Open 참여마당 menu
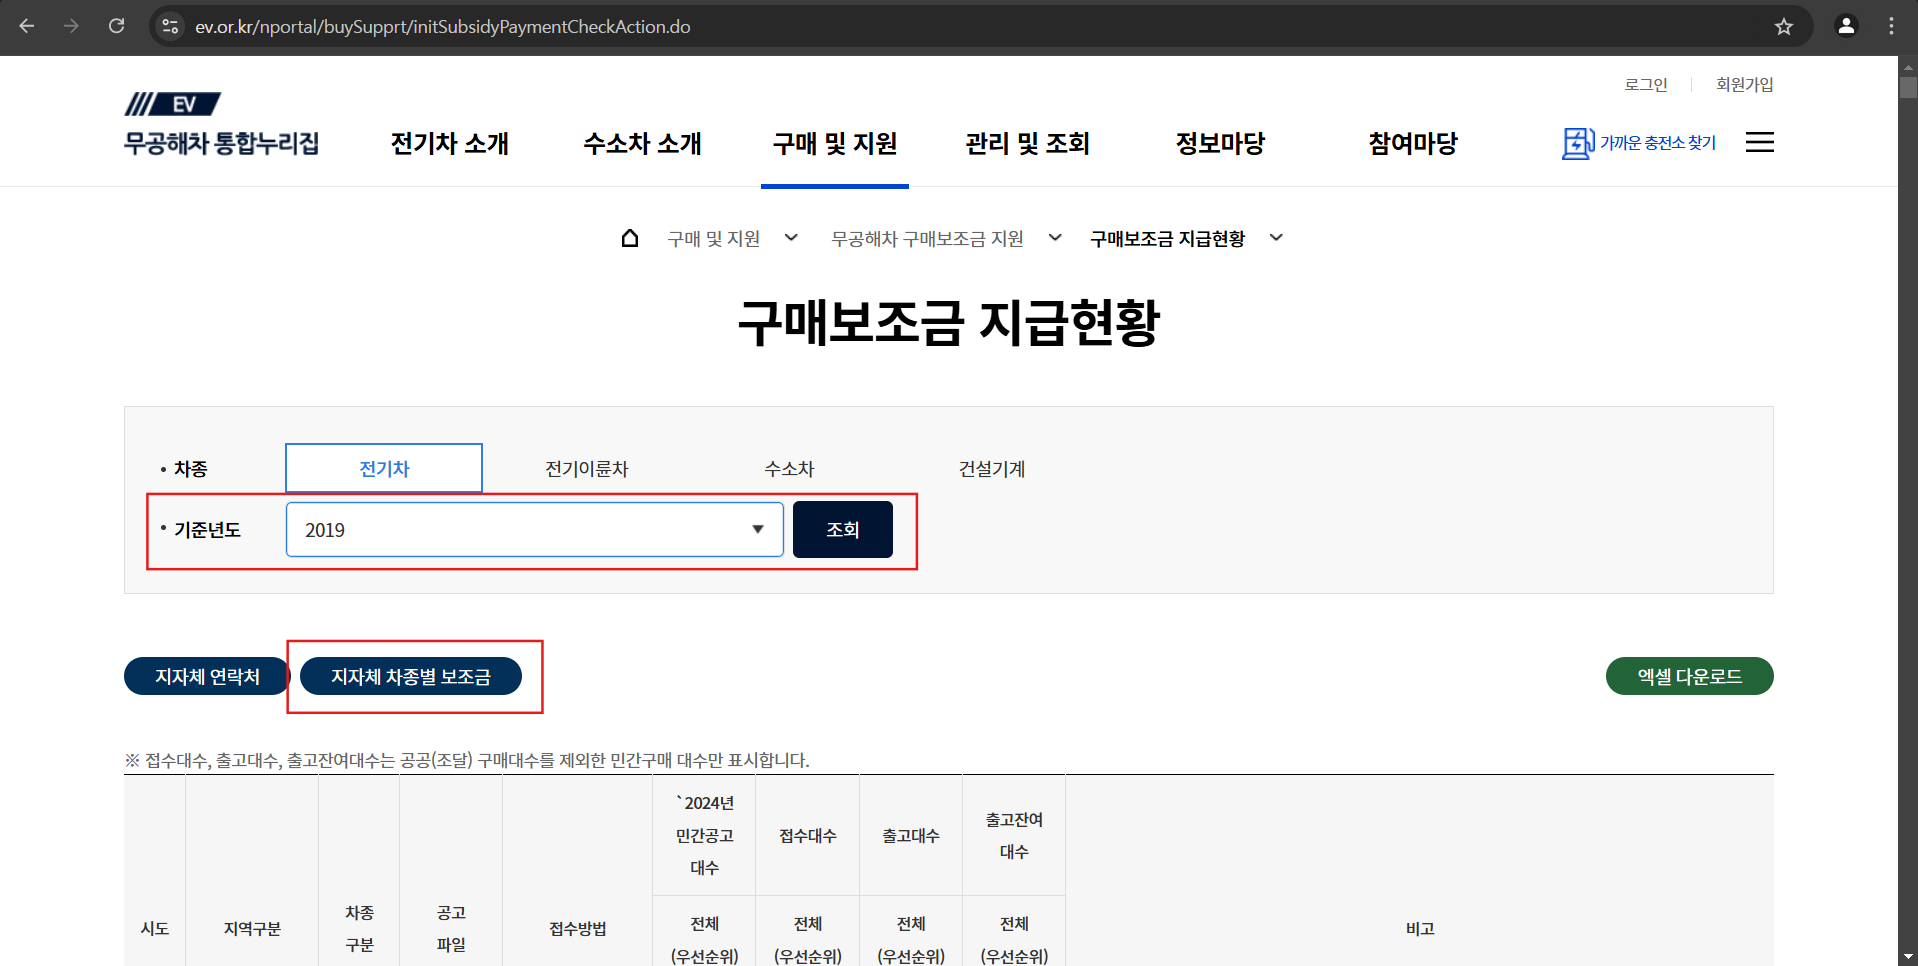The width and height of the screenshot is (1918, 966). [1413, 143]
